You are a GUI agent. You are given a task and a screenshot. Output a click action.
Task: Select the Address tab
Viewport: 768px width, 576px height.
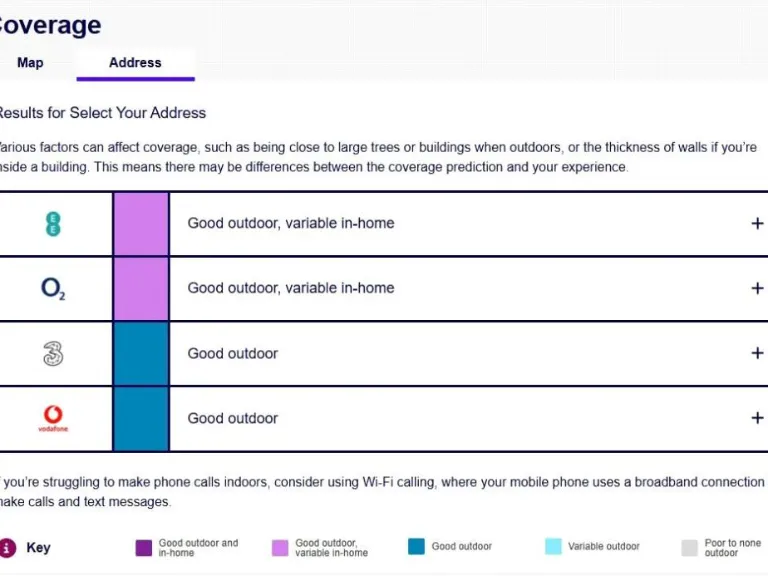[x=135, y=62]
